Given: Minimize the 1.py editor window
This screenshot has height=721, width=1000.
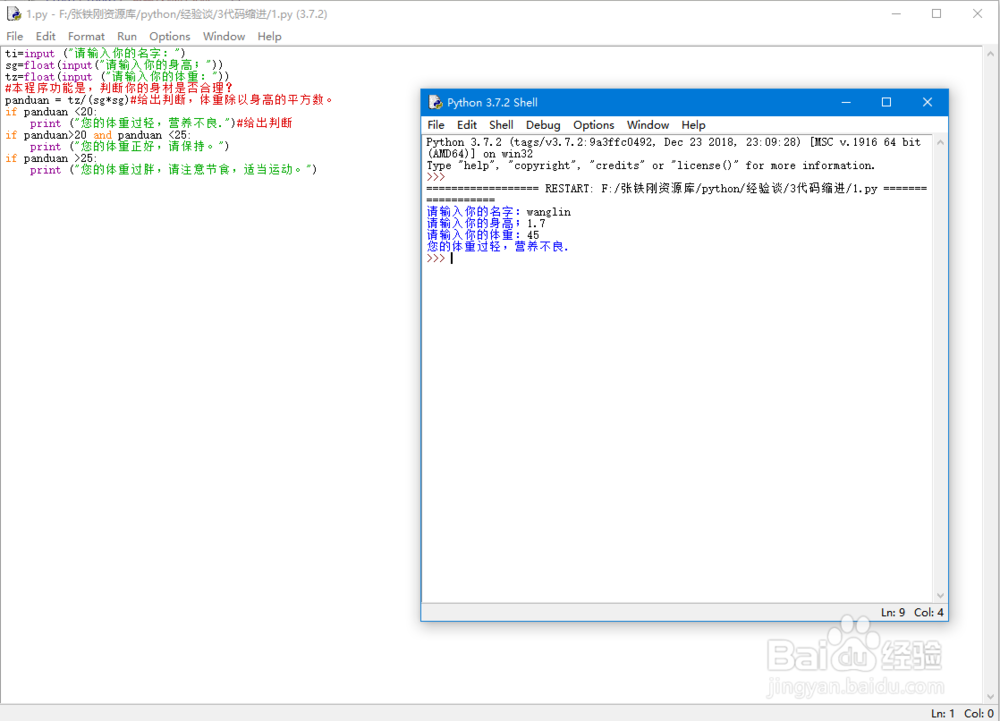Looking at the screenshot, I should (896, 13).
